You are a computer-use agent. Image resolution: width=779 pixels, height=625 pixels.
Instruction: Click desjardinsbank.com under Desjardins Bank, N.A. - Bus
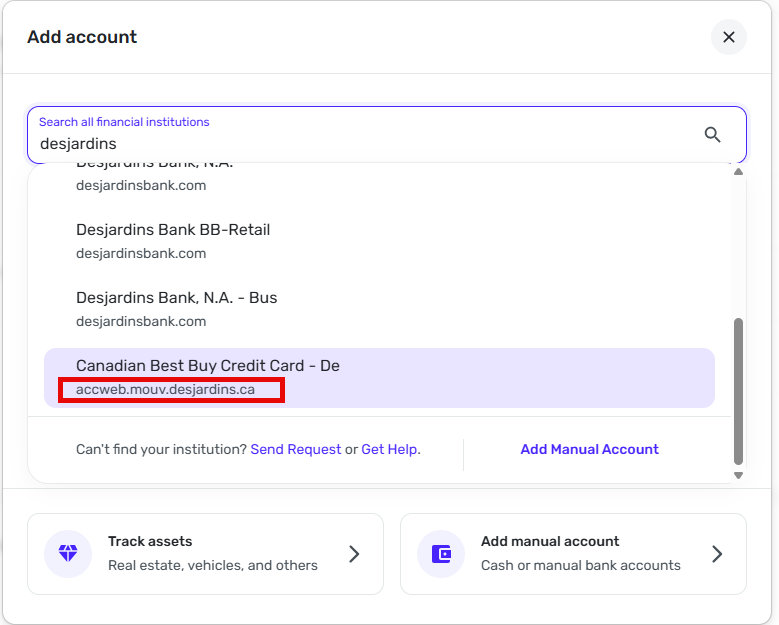pos(141,321)
